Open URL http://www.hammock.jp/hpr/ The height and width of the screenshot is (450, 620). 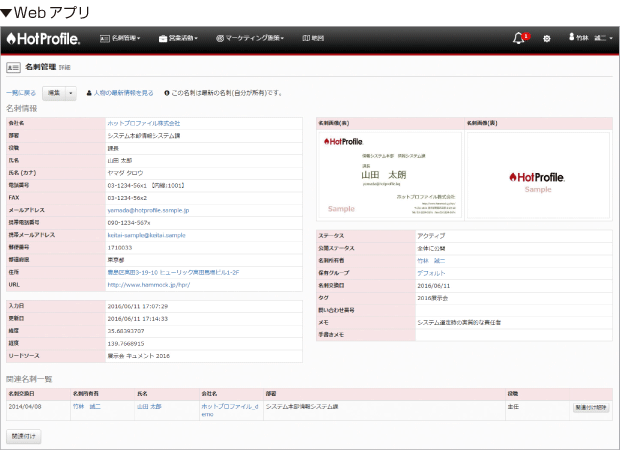click(149, 285)
